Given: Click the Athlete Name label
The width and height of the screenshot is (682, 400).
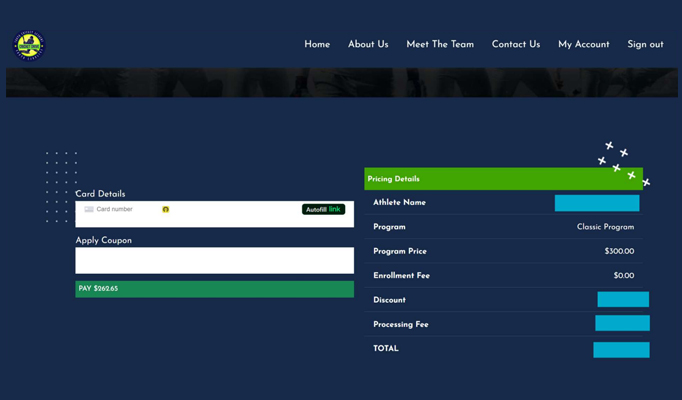Looking at the screenshot, I should pos(399,203).
